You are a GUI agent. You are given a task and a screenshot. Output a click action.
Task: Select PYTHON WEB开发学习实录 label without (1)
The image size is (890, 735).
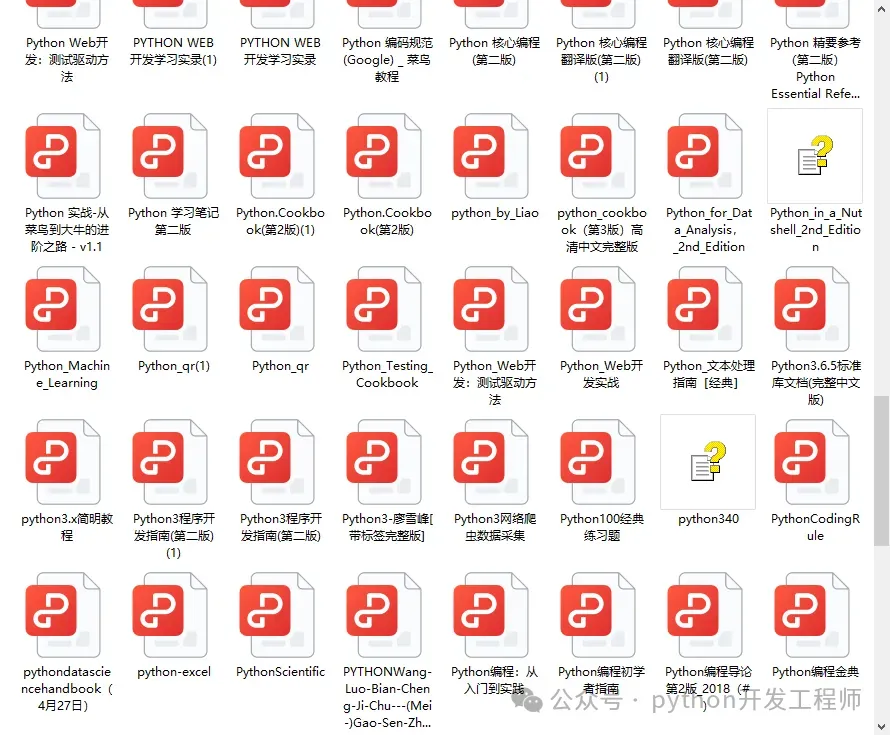click(x=280, y=51)
